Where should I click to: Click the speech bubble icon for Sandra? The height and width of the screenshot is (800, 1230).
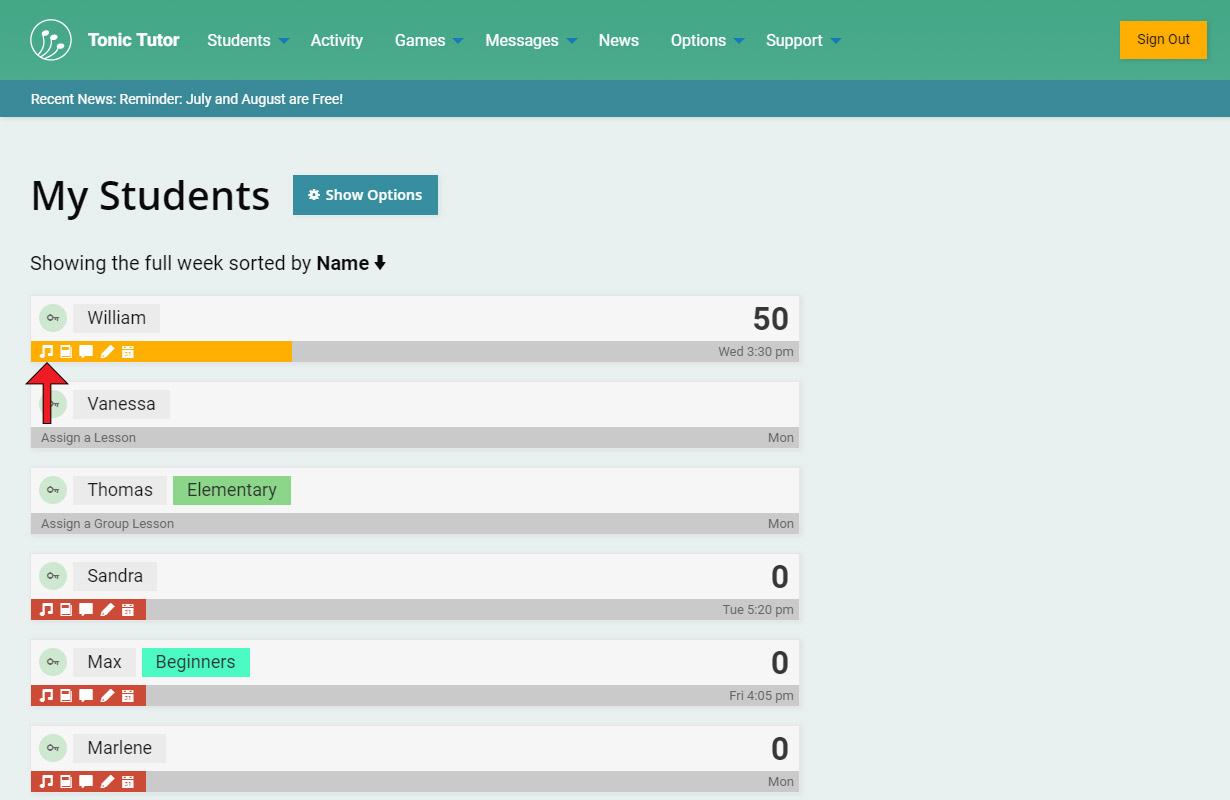(86, 610)
